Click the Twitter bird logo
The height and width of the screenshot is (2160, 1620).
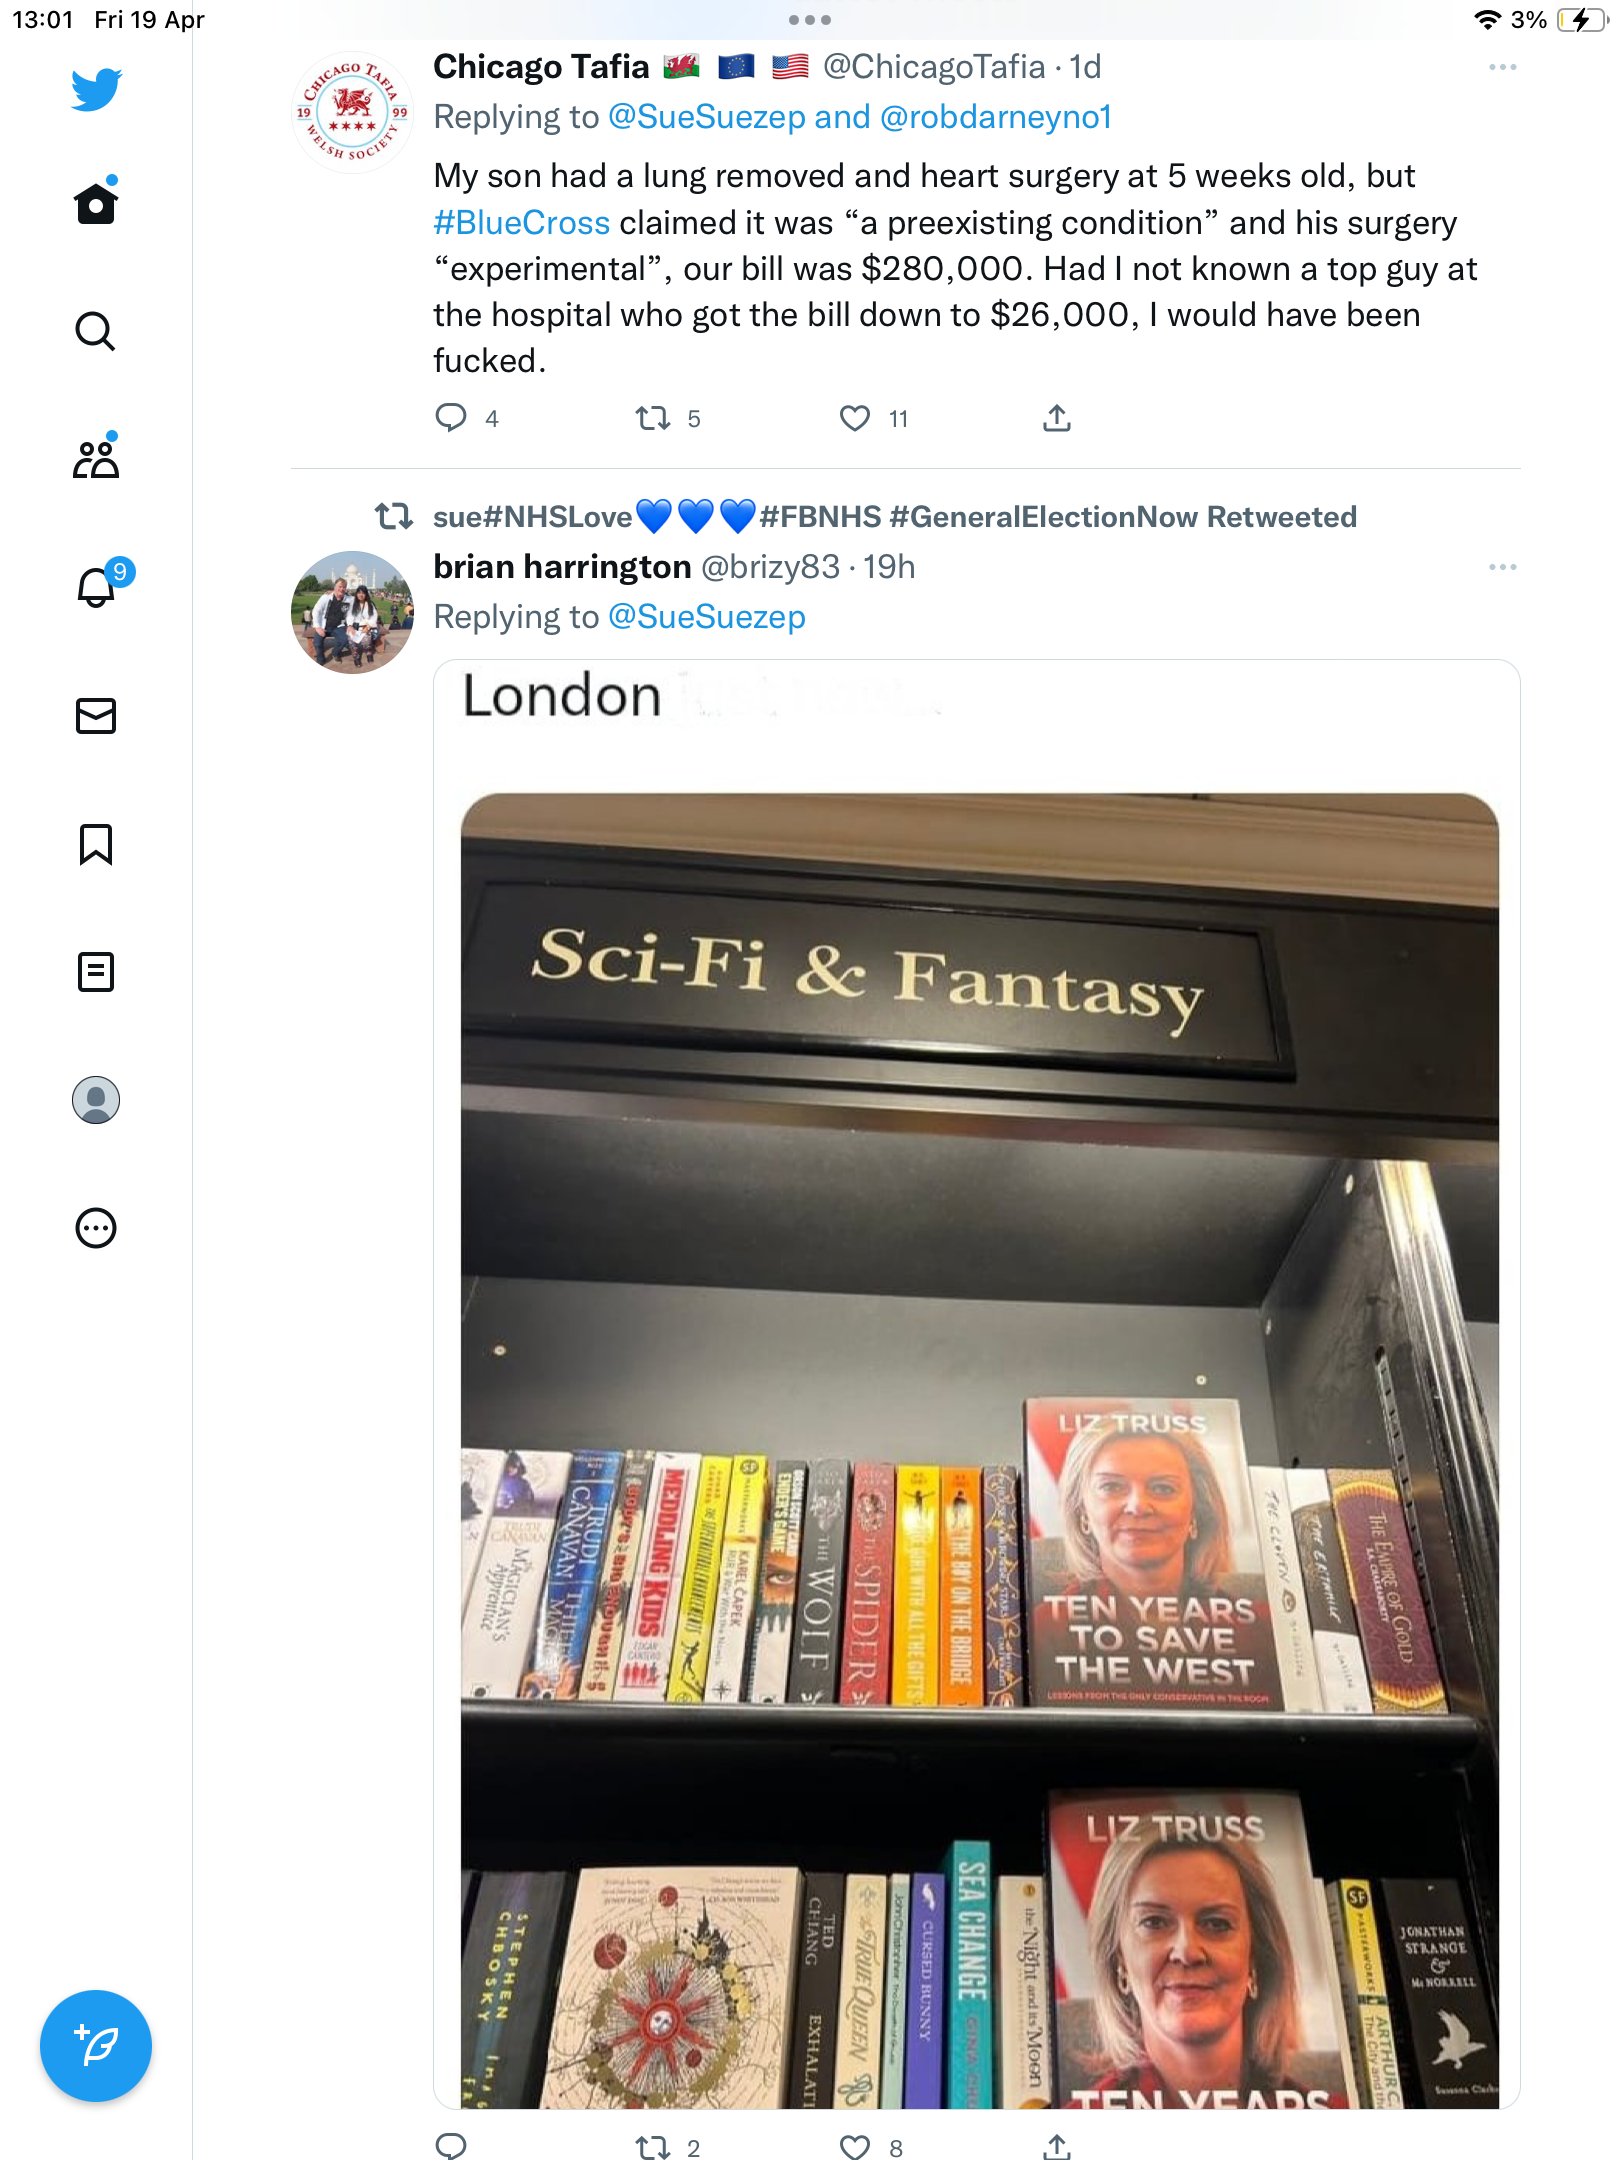[96, 89]
